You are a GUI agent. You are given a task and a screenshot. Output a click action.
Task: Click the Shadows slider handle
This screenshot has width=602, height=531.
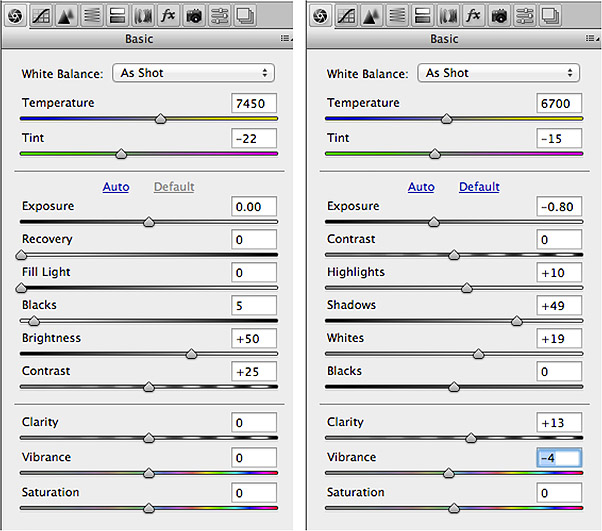point(517,321)
